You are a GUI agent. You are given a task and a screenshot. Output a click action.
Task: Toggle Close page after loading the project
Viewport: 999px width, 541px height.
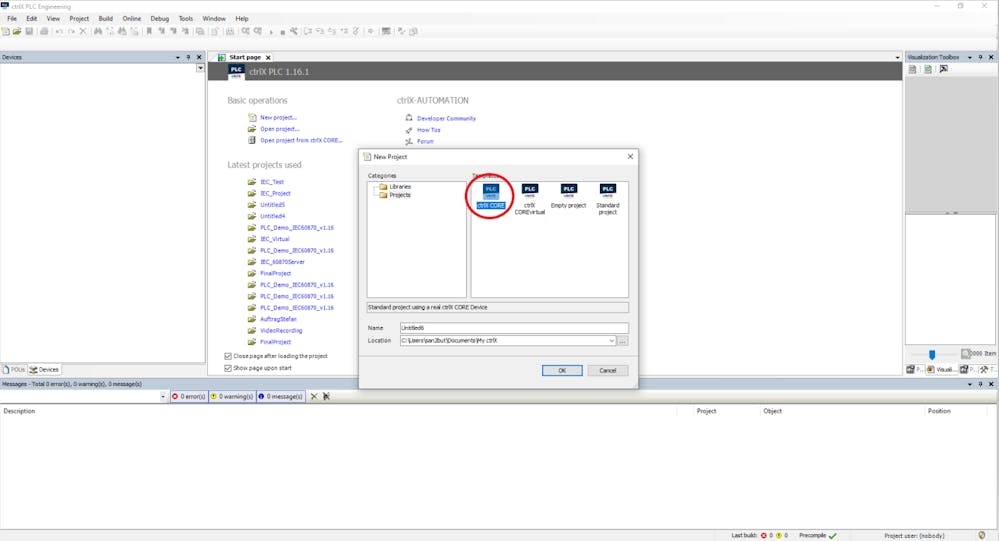coord(228,356)
